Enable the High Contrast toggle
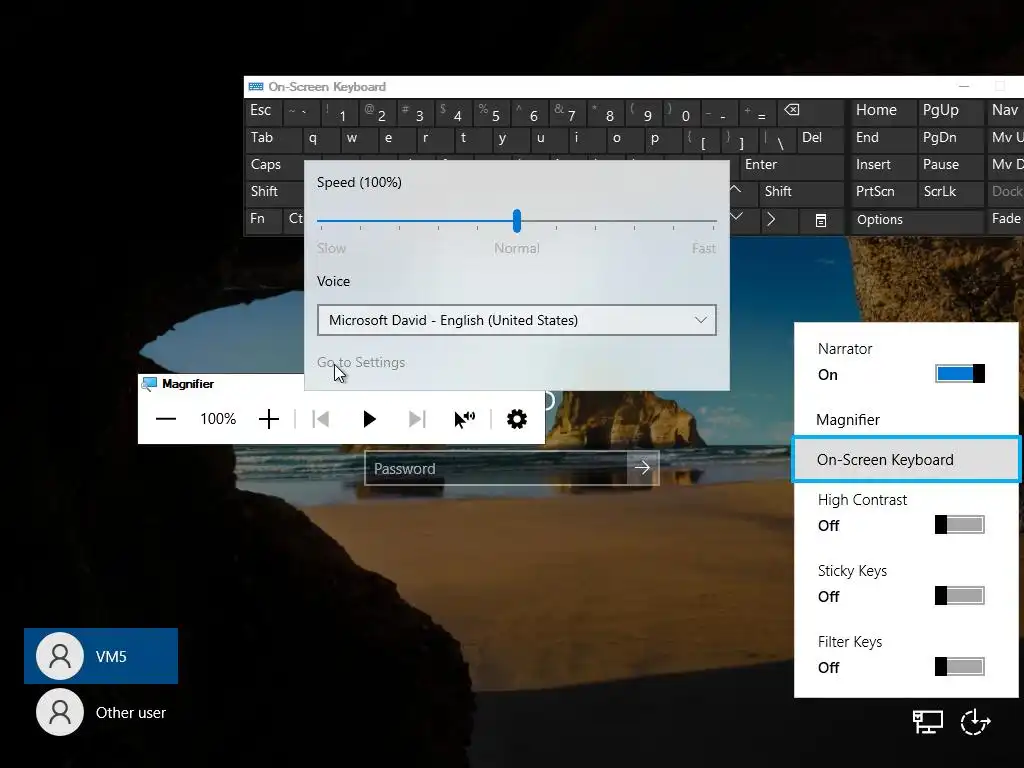The height and width of the screenshot is (768, 1024). click(x=959, y=524)
